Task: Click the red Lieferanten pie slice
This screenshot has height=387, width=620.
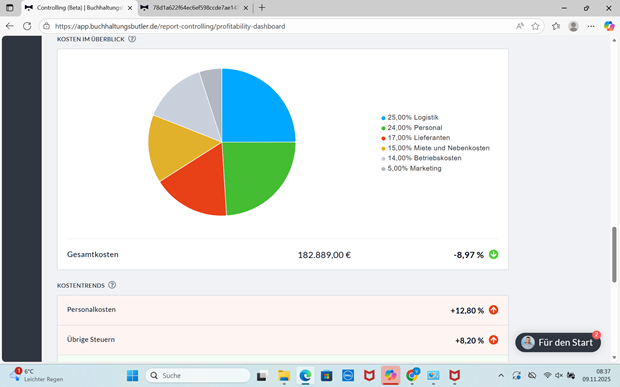Action: tap(200, 188)
